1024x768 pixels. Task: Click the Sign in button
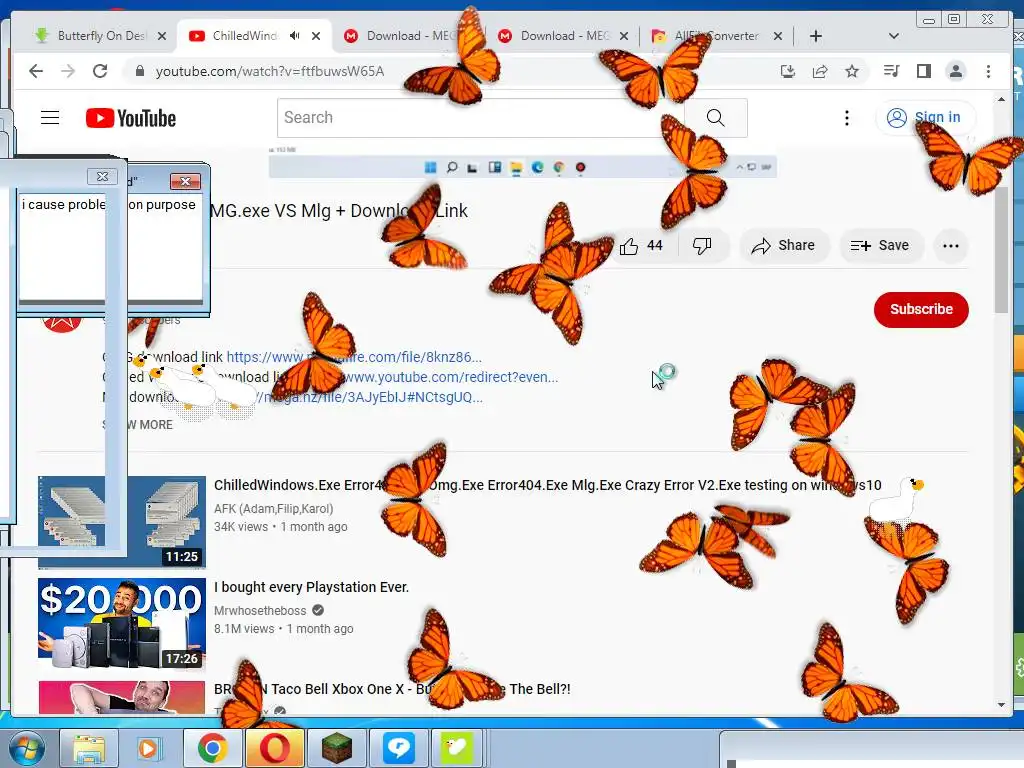[925, 118]
